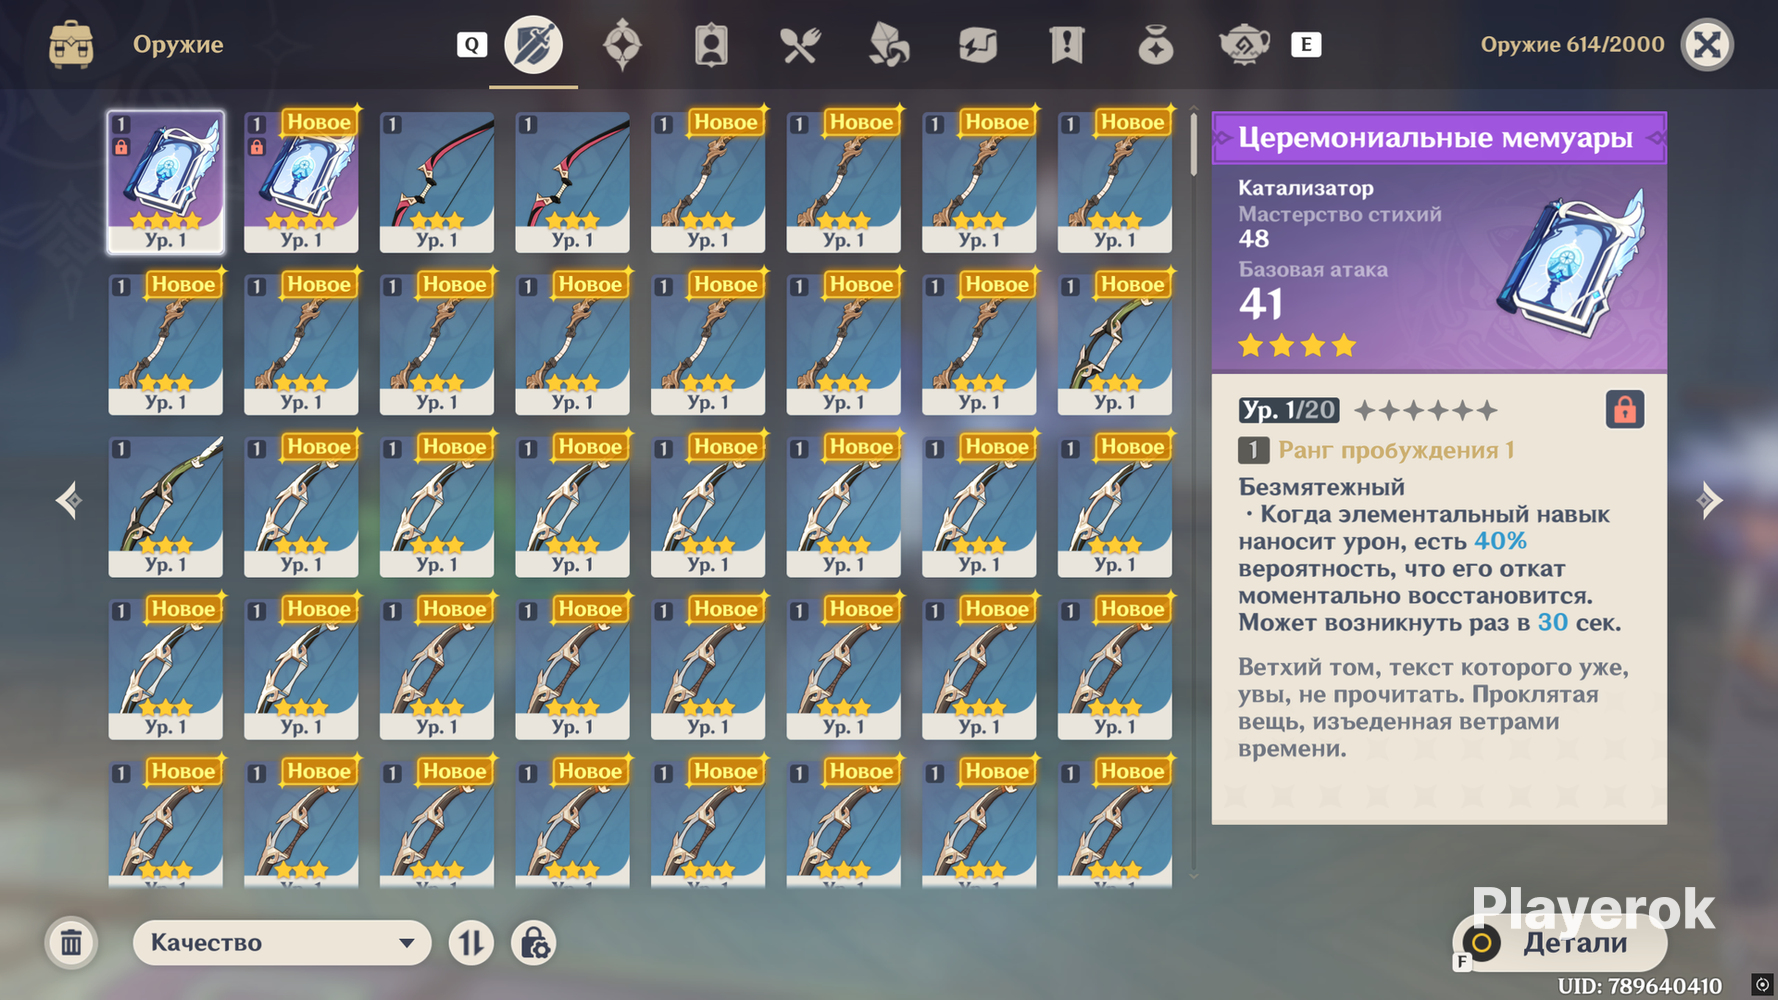
Task: Switch to the Food tab icon
Action: pos(800,46)
